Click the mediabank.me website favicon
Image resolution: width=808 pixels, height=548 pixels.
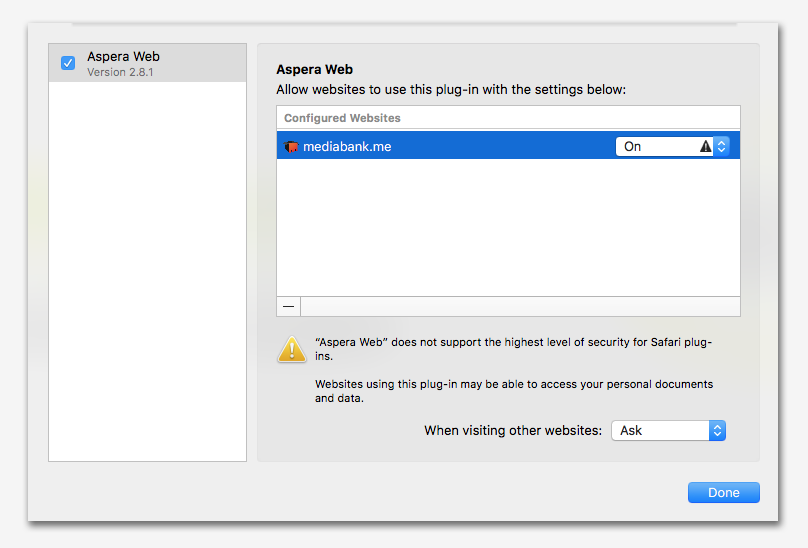pos(291,146)
